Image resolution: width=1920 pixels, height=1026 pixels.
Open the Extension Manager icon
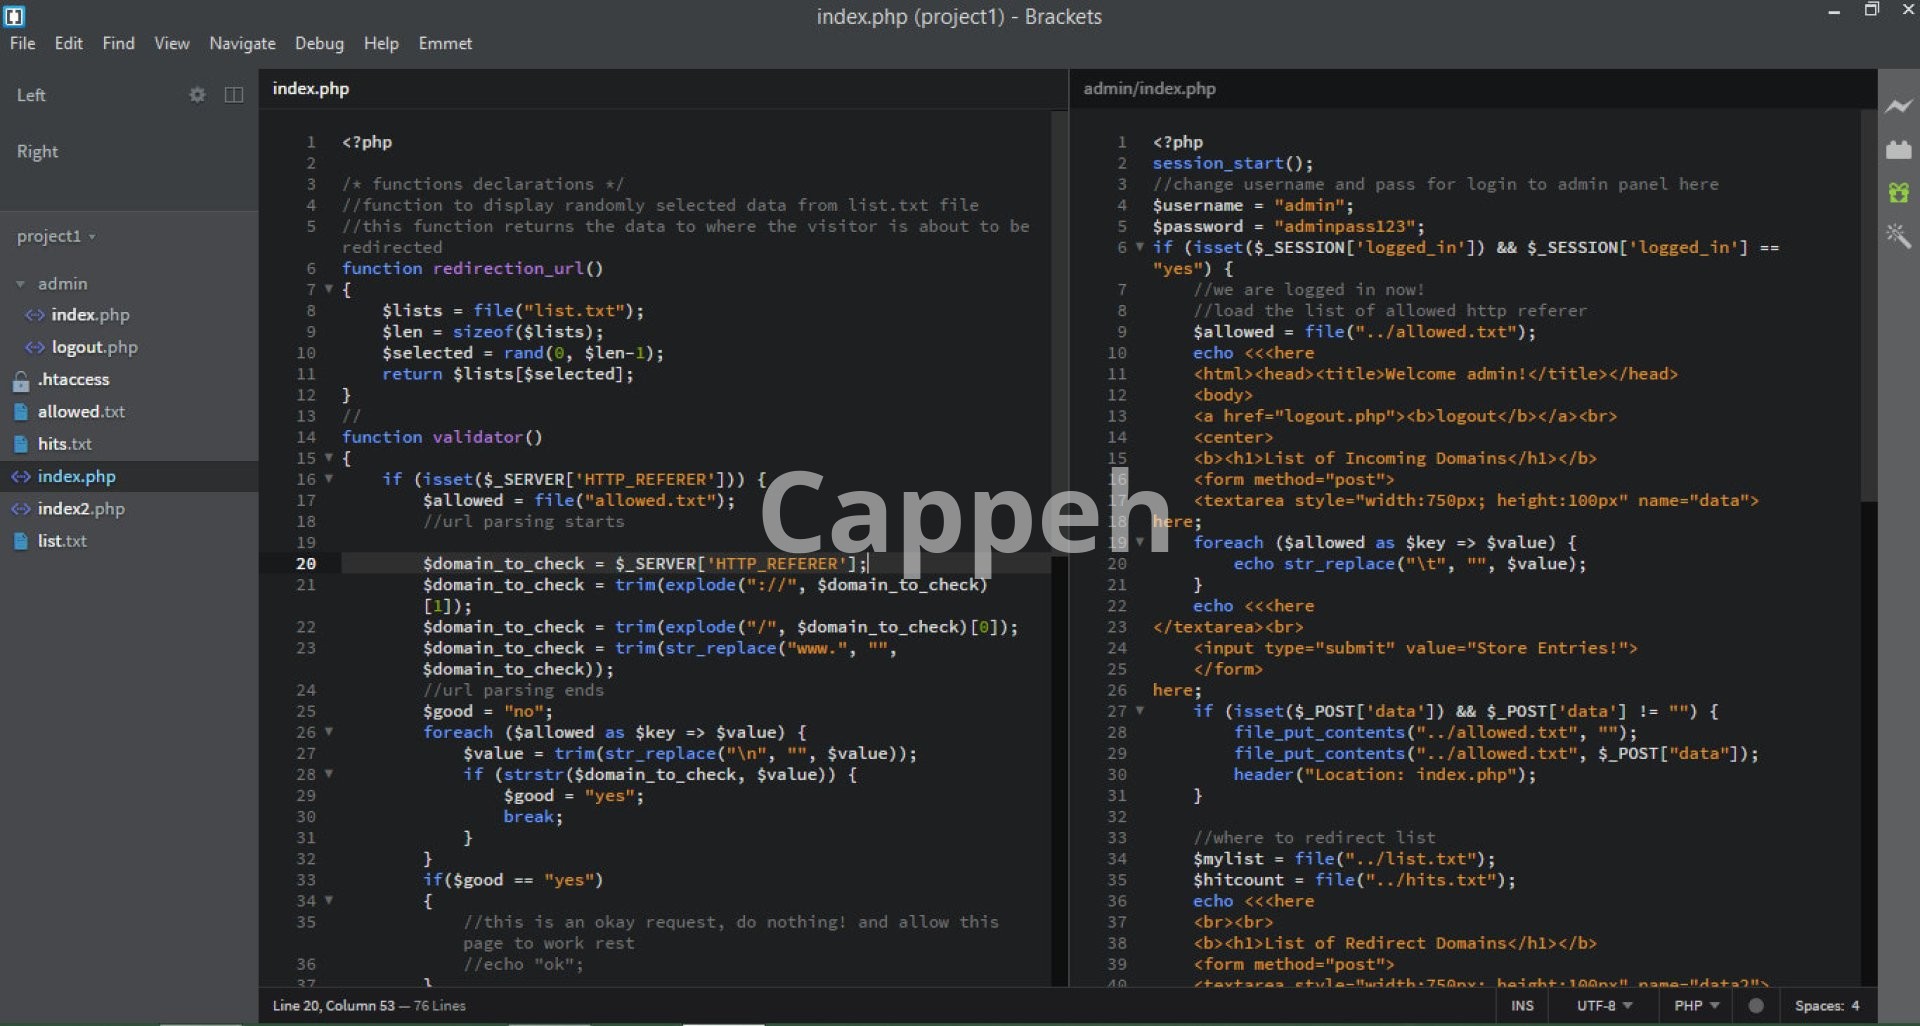point(1898,150)
